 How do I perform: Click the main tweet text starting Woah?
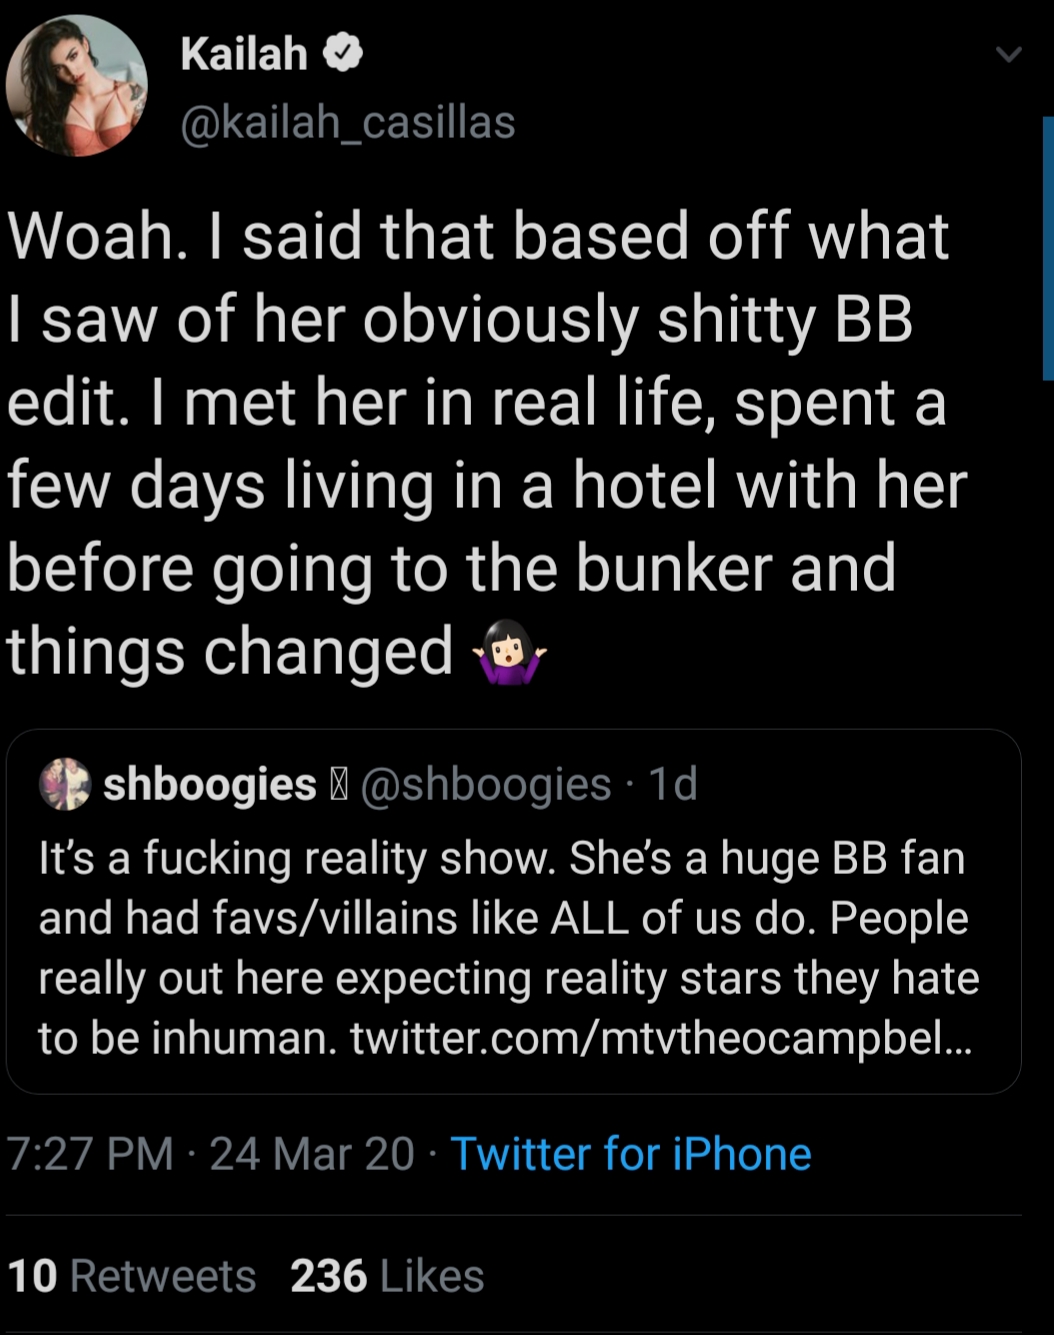(x=487, y=443)
